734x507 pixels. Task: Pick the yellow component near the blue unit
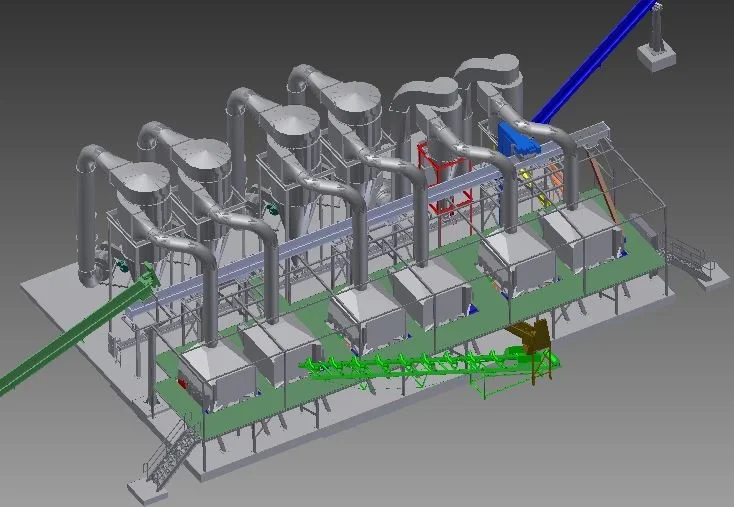536,187
